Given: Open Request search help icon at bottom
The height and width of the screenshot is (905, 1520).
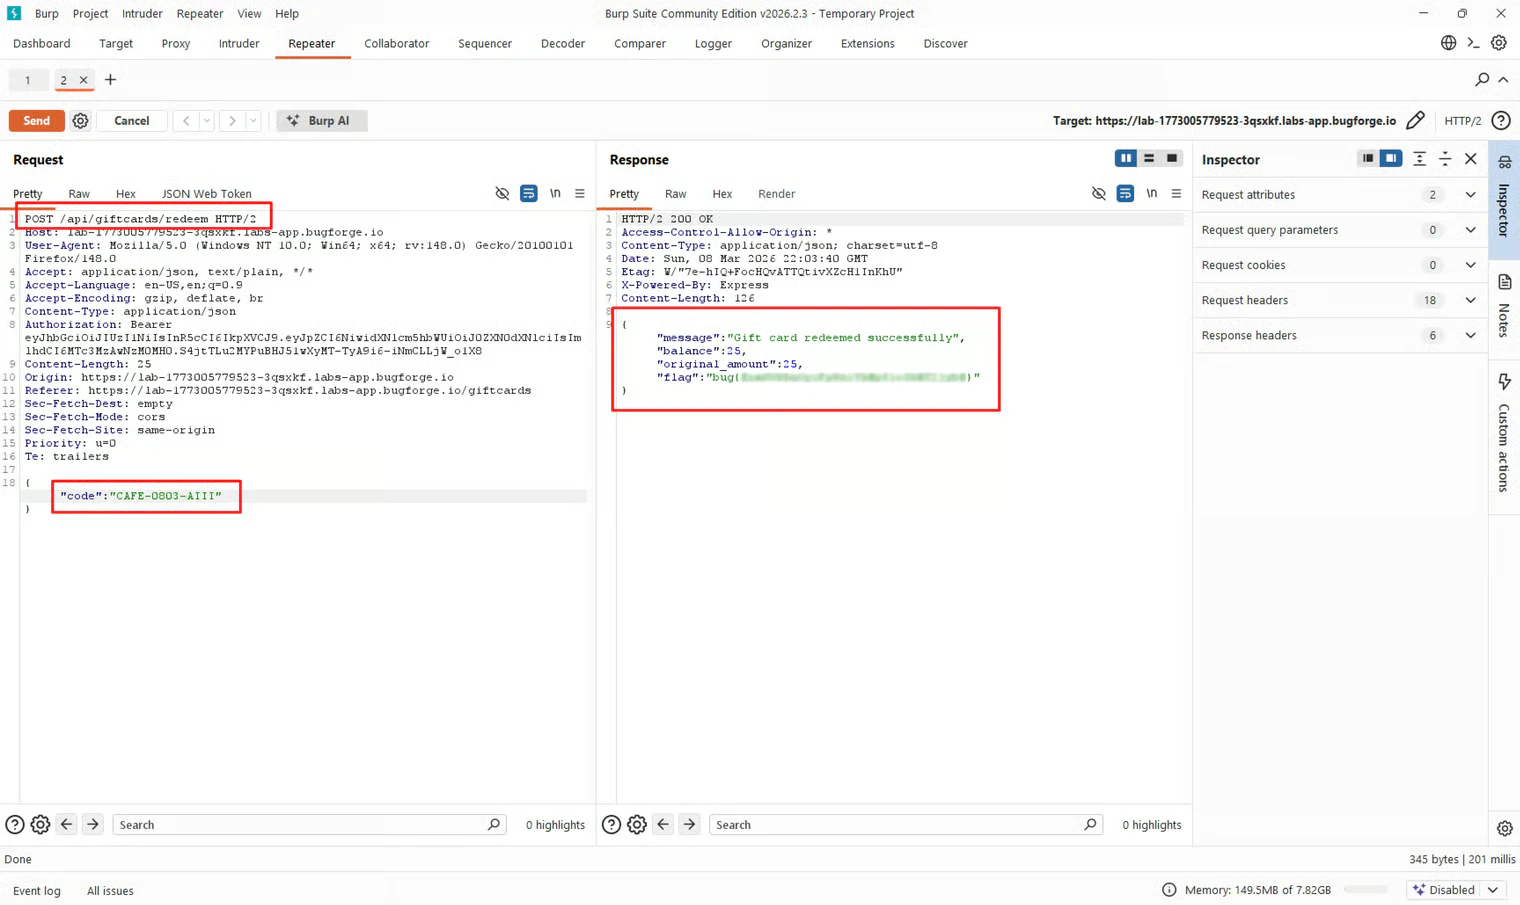Looking at the screenshot, I should click(x=15, y=825).
